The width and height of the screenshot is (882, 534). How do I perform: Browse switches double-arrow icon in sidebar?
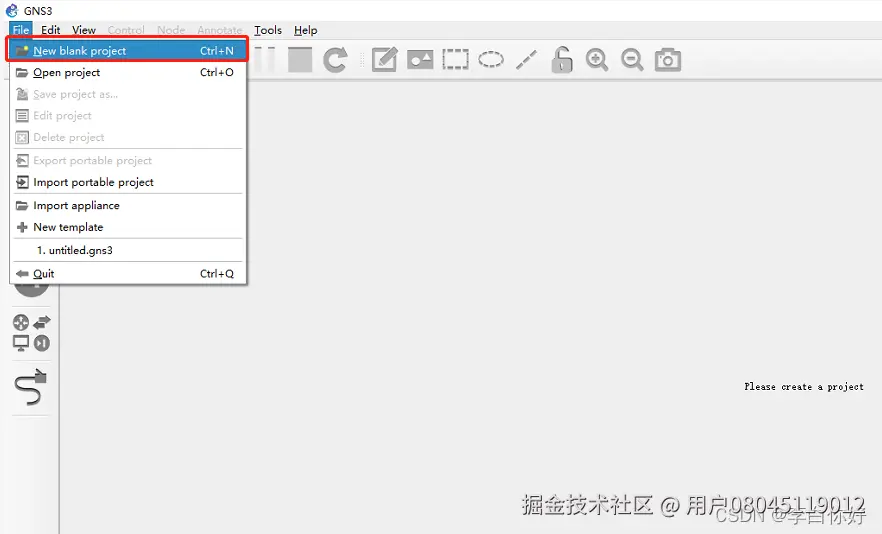42,322
